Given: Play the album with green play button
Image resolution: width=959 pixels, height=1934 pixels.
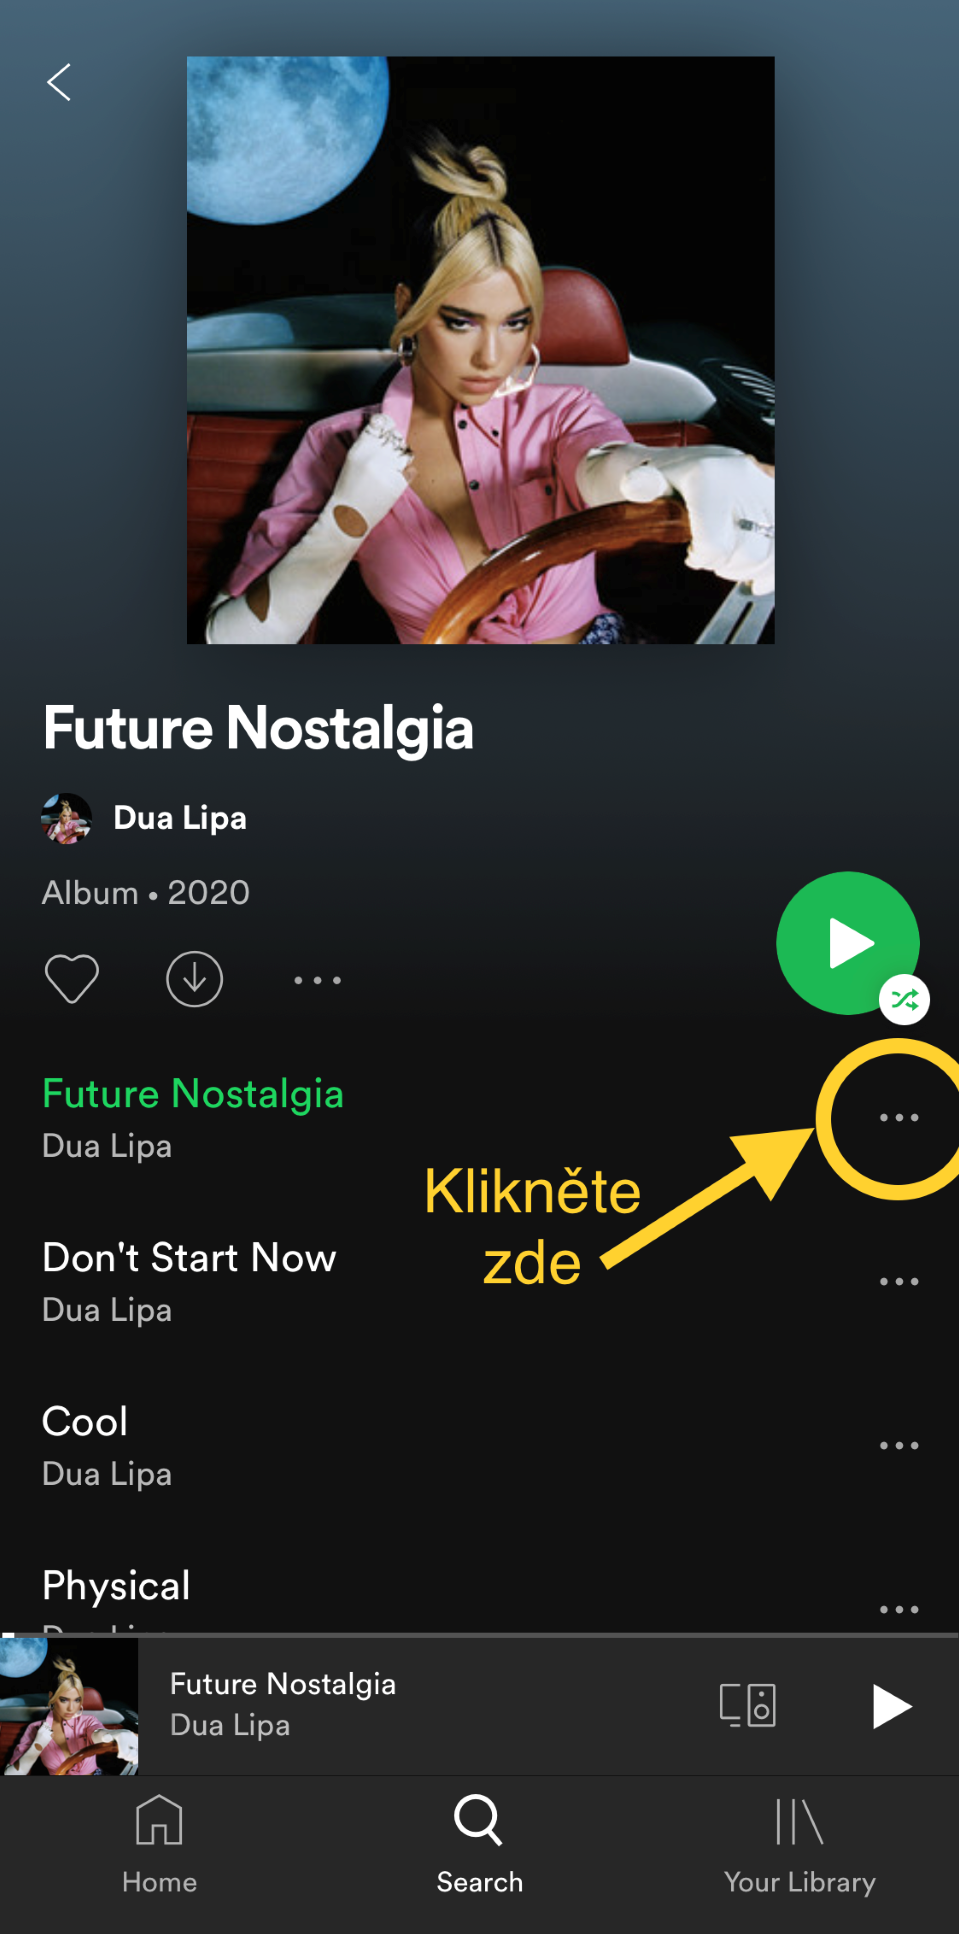Looking at the screenshot, I should (x=847, y=943).
